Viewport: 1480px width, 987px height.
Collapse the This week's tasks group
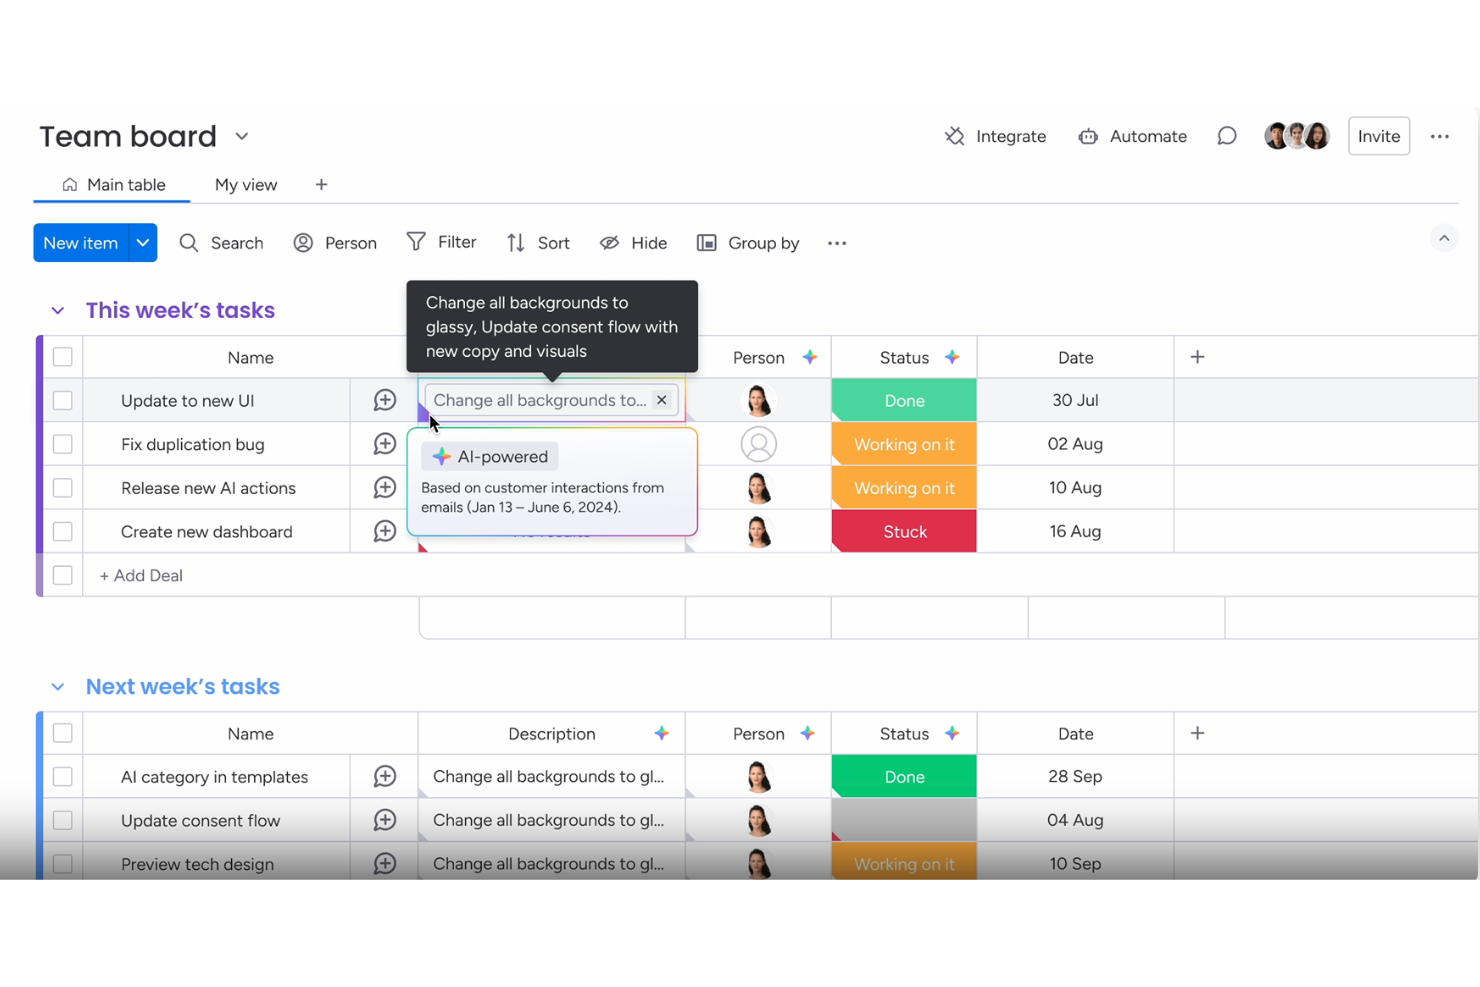click(x=57, y=310)
